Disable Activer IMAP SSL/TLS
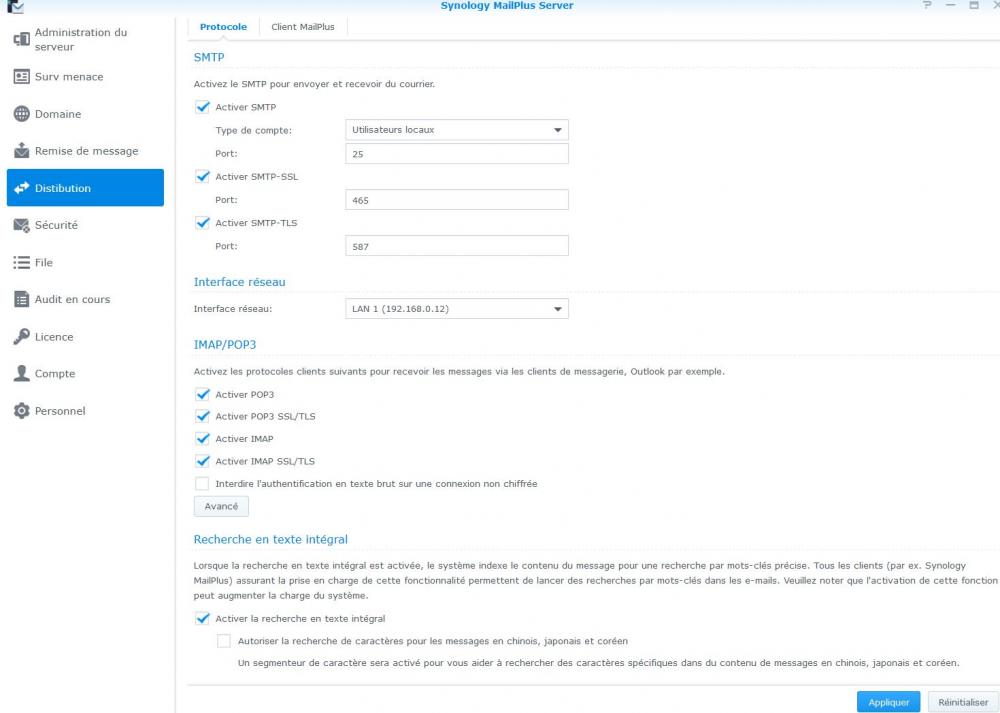The height and width of the screenshot is (713, 1000). pos(202,461)
